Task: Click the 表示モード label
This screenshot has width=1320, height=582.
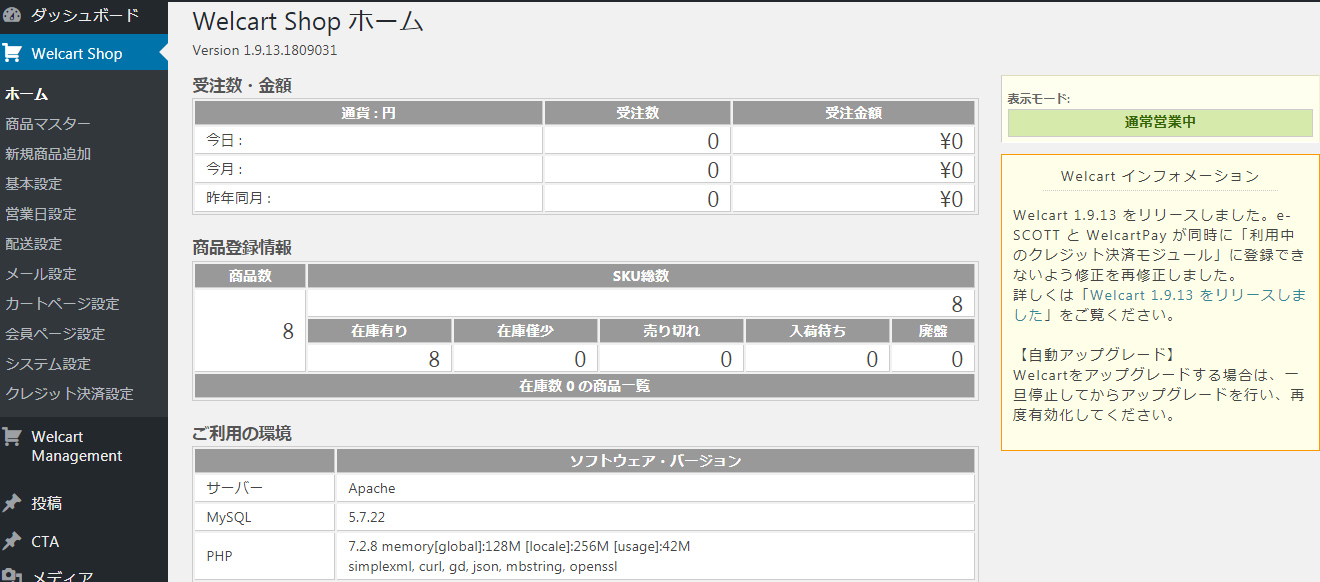Action: (1038, 99)
